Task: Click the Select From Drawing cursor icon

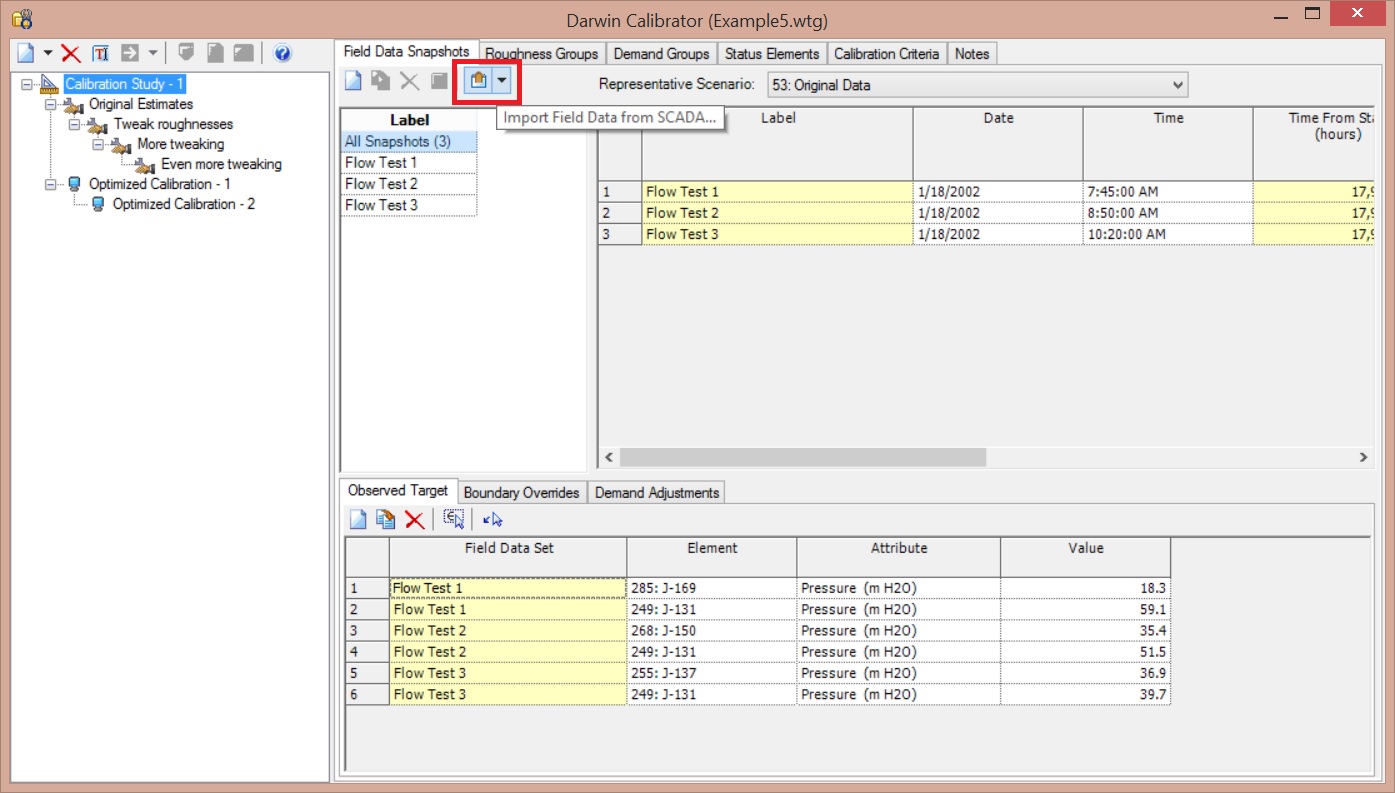Action: click(x=493, y=519)
